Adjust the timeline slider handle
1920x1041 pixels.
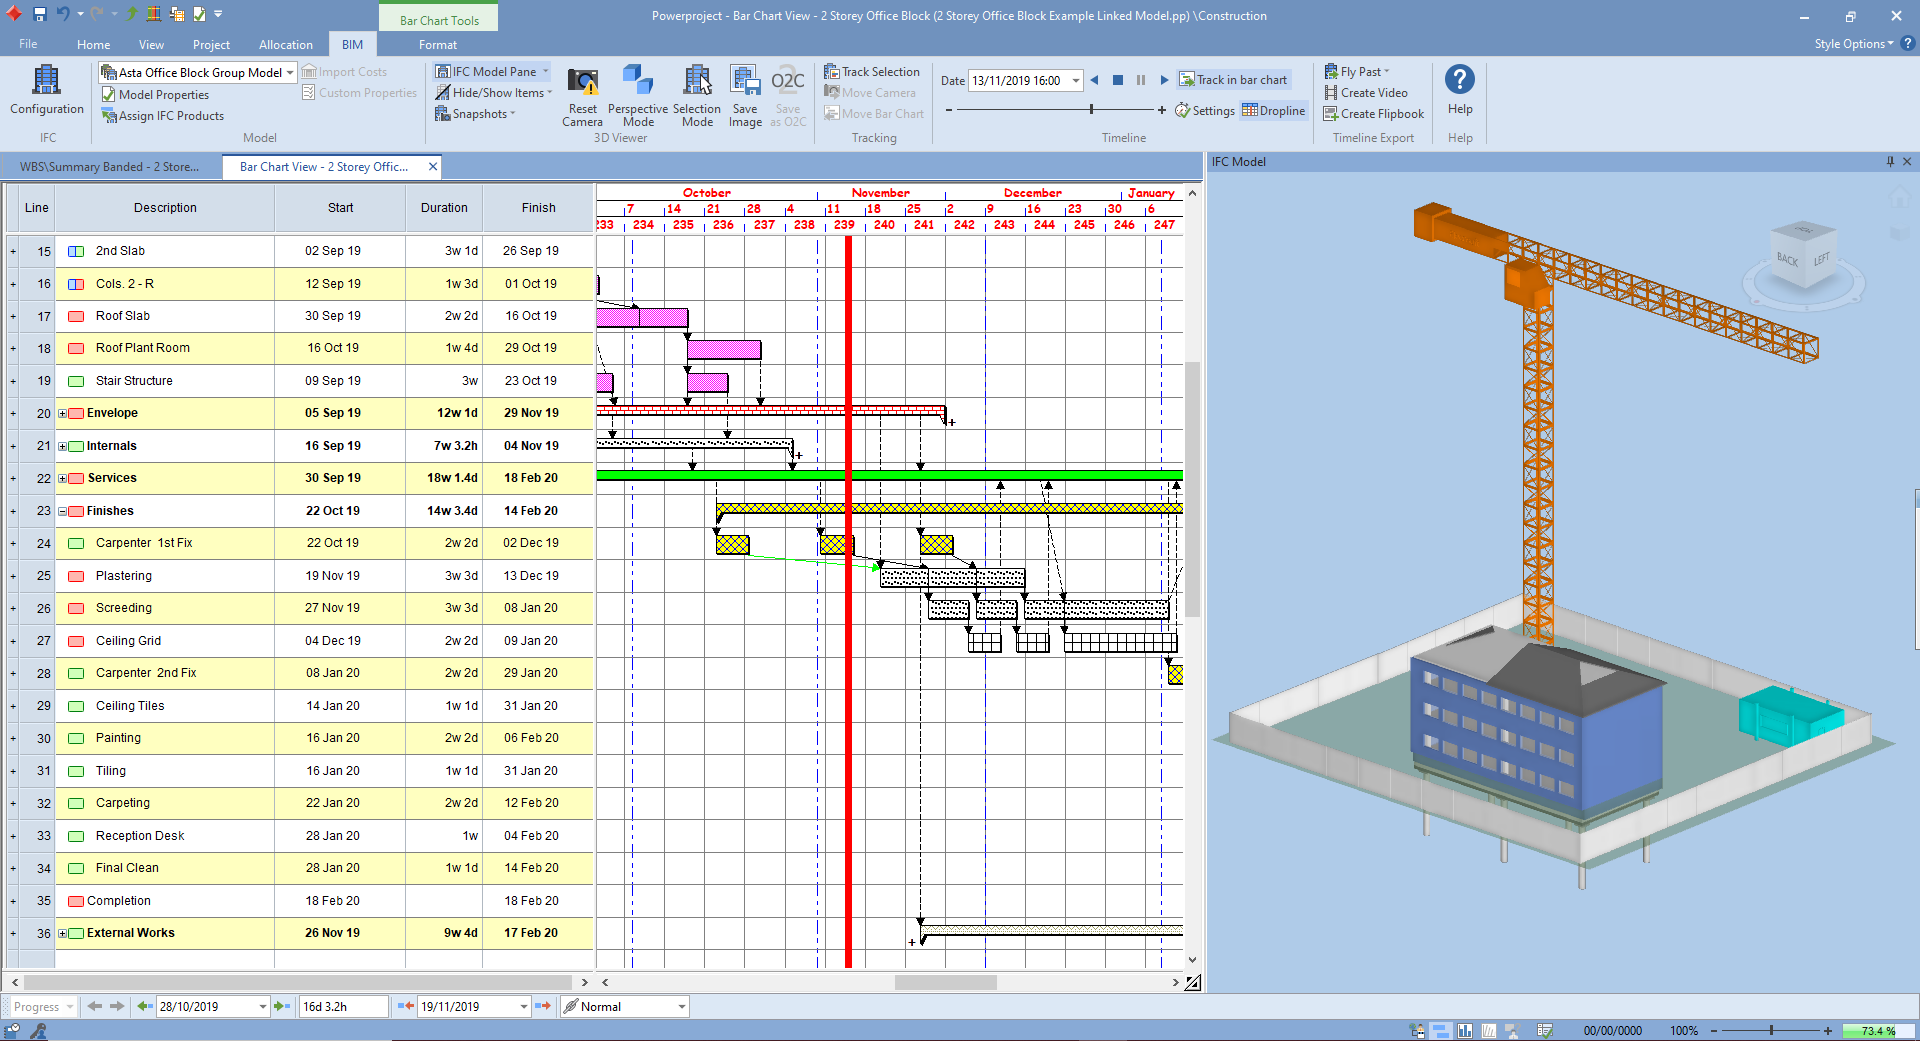click(x=1091, y=109)
